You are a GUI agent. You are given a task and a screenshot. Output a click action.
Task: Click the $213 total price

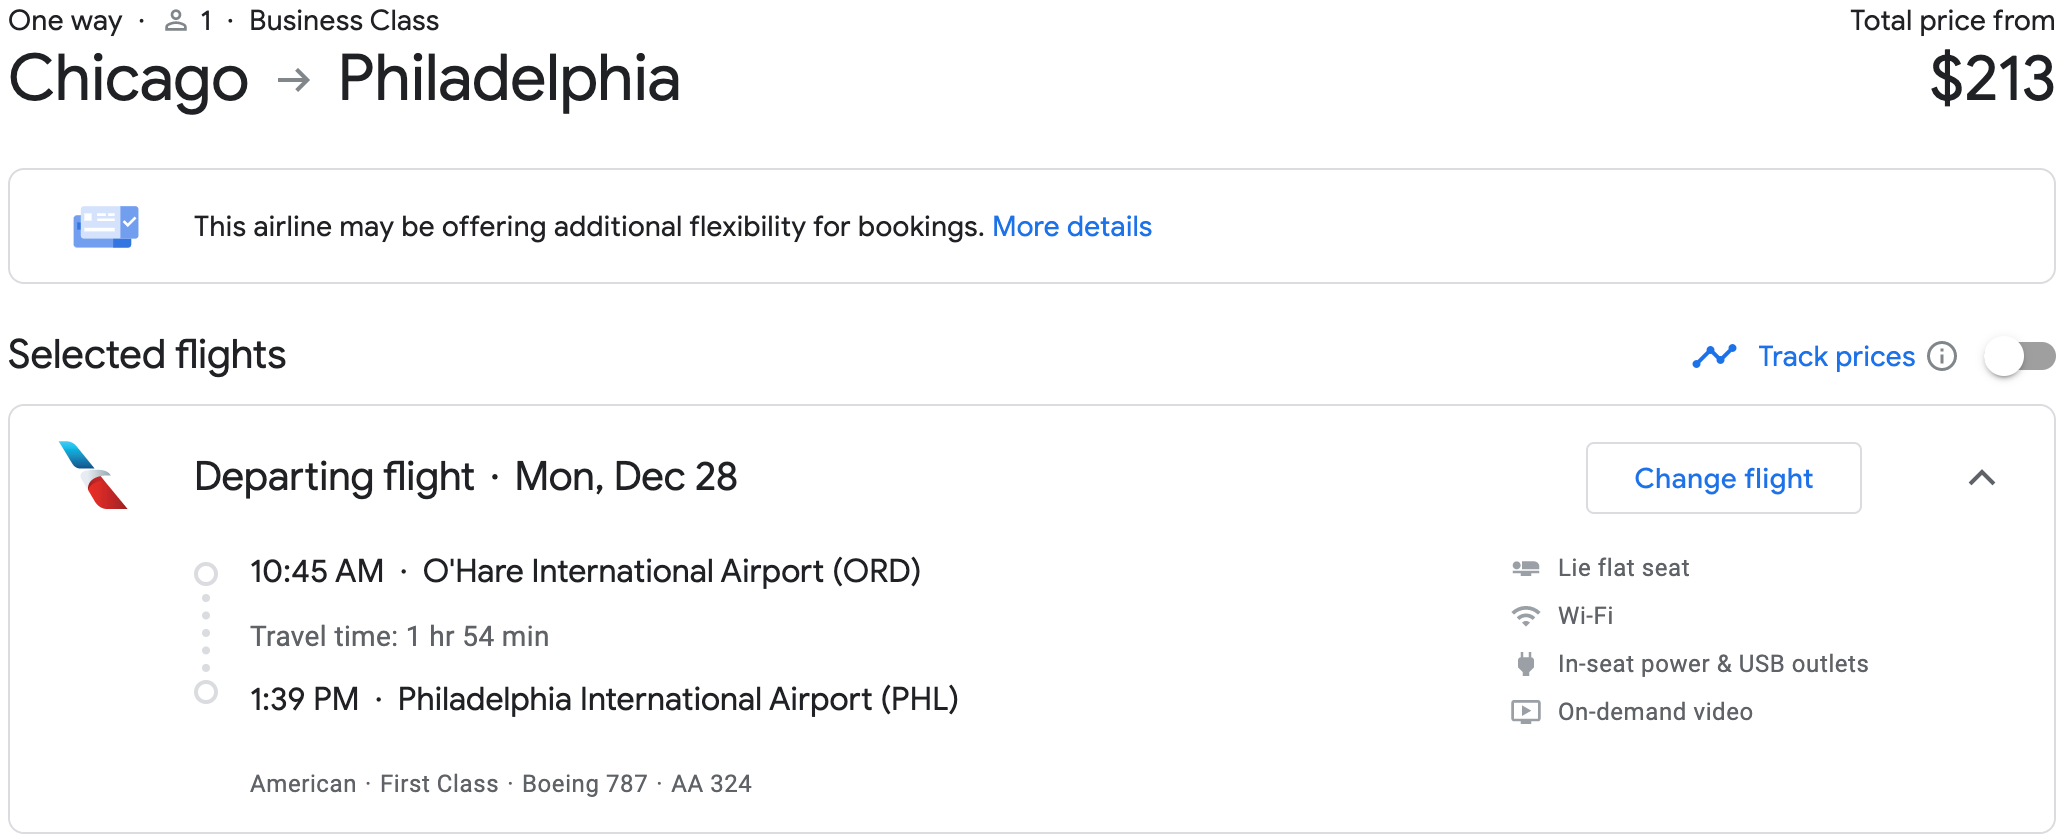pos(1991,79)
